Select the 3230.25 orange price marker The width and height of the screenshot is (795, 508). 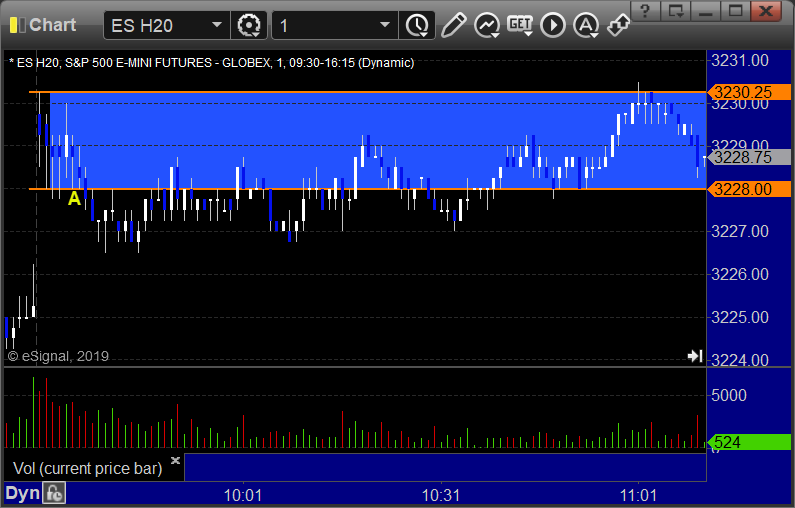(749, 92)
